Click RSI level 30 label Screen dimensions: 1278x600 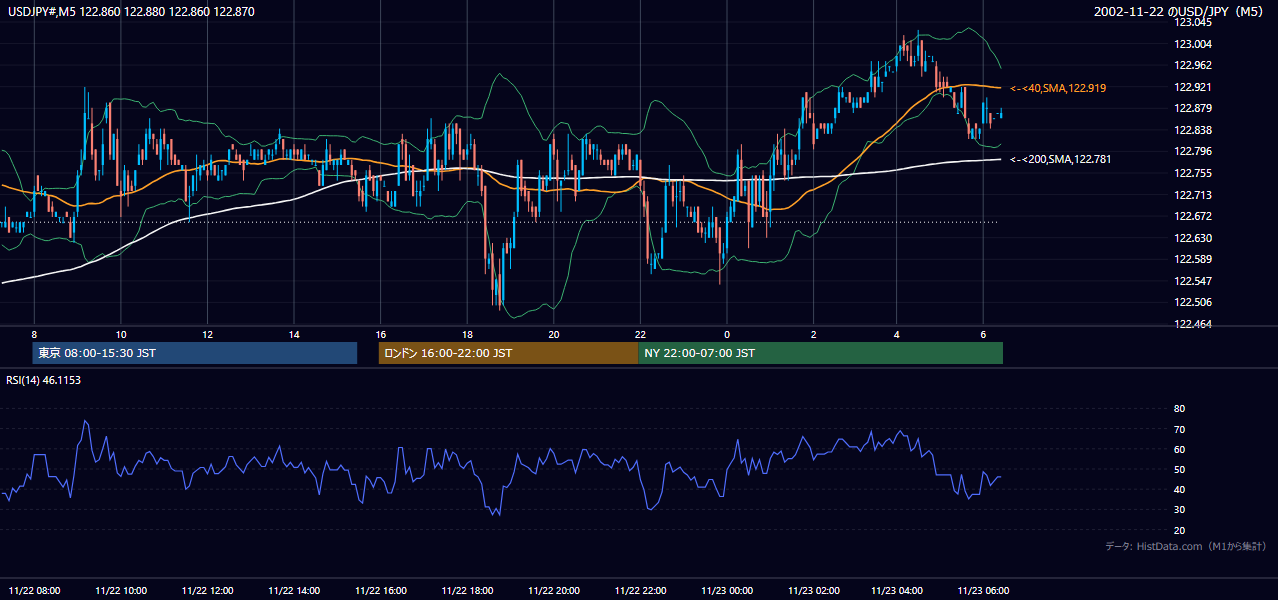pyautogui.click(x=1179, y=510)
